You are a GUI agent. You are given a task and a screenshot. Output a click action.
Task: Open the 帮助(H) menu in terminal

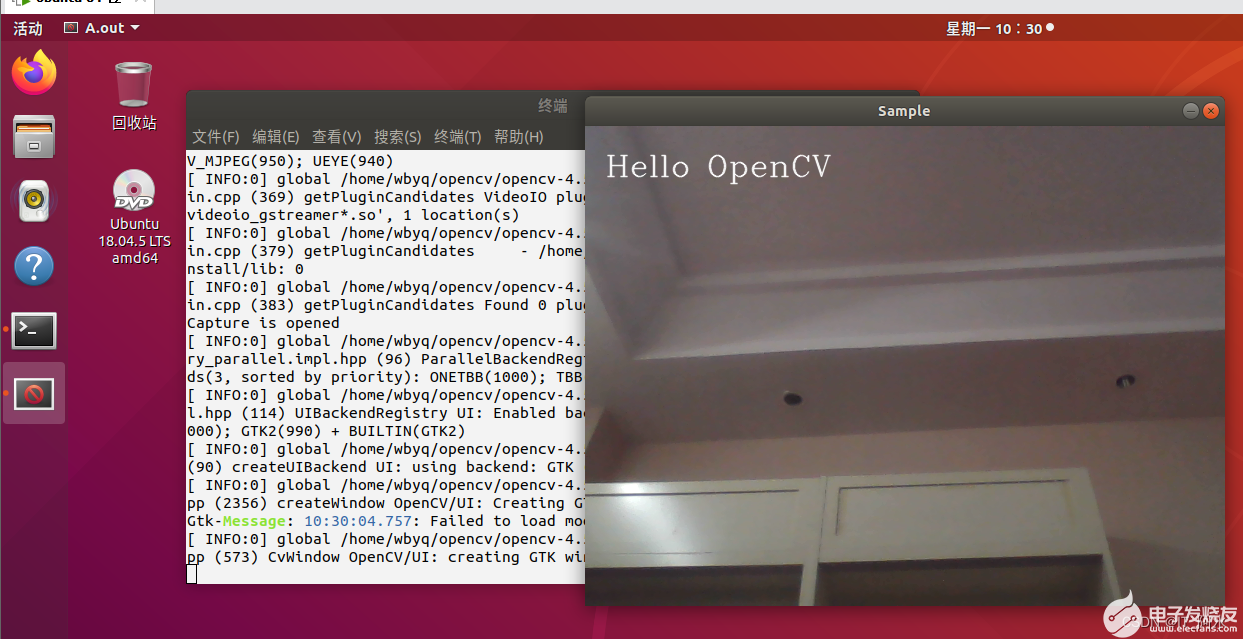(x=519, y=137)
